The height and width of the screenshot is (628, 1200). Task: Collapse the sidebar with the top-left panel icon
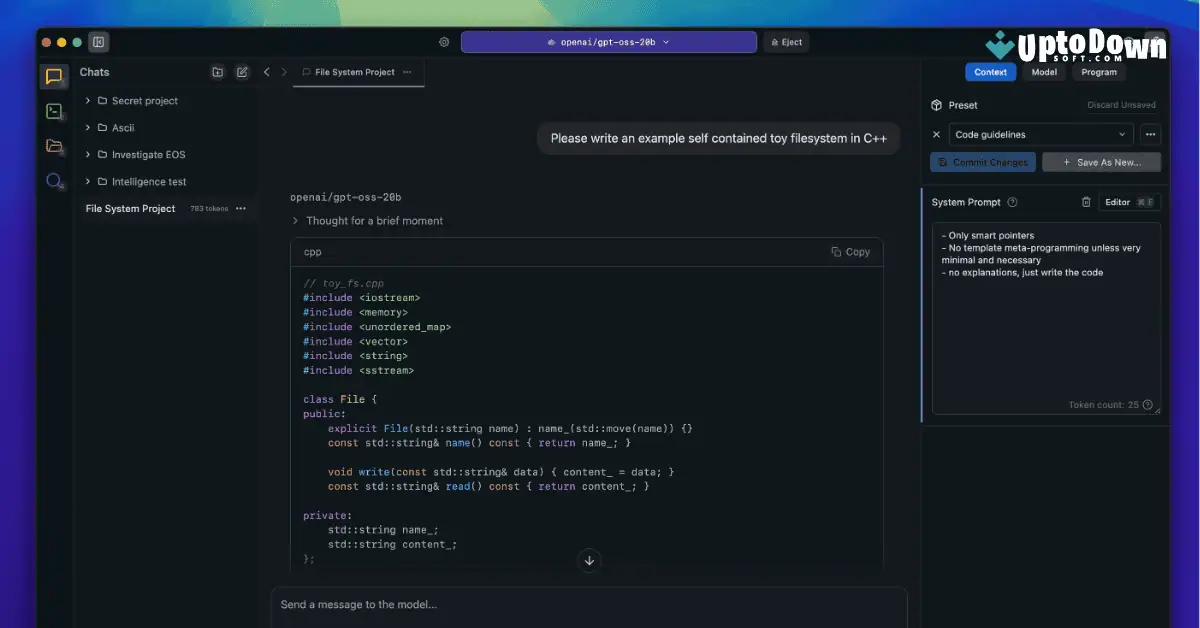tap(97, 42)
